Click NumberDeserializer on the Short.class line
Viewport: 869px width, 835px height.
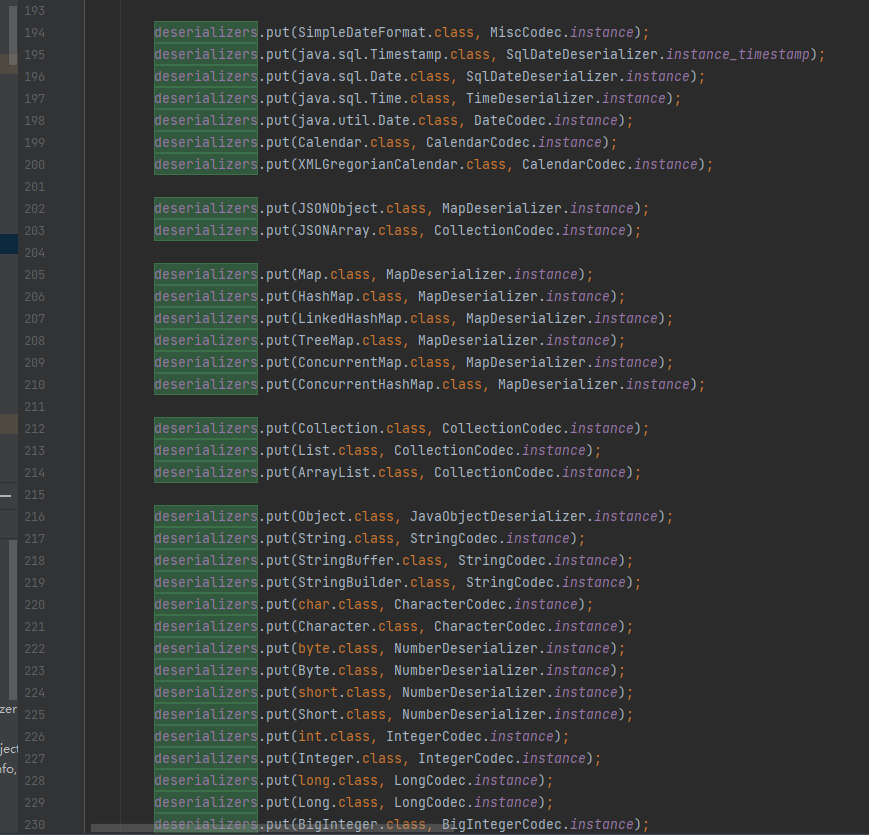pos(474,714)
